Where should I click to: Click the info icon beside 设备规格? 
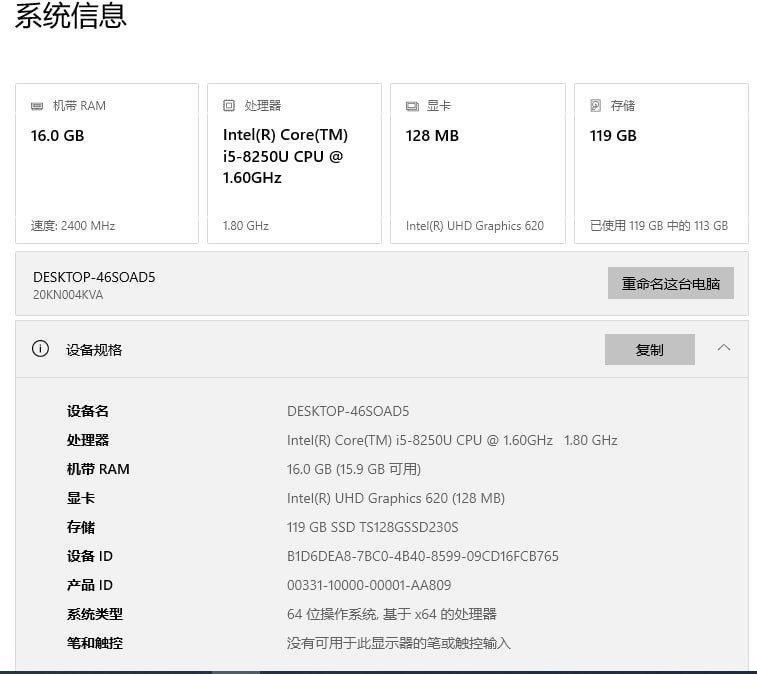[41, 349]
